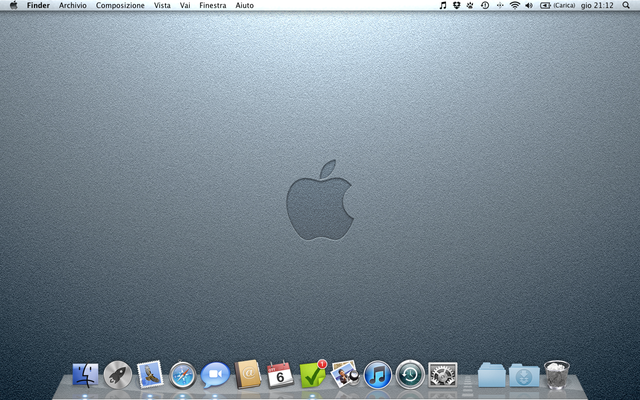Open Dropbox menu bar icon

pos(457,5)
